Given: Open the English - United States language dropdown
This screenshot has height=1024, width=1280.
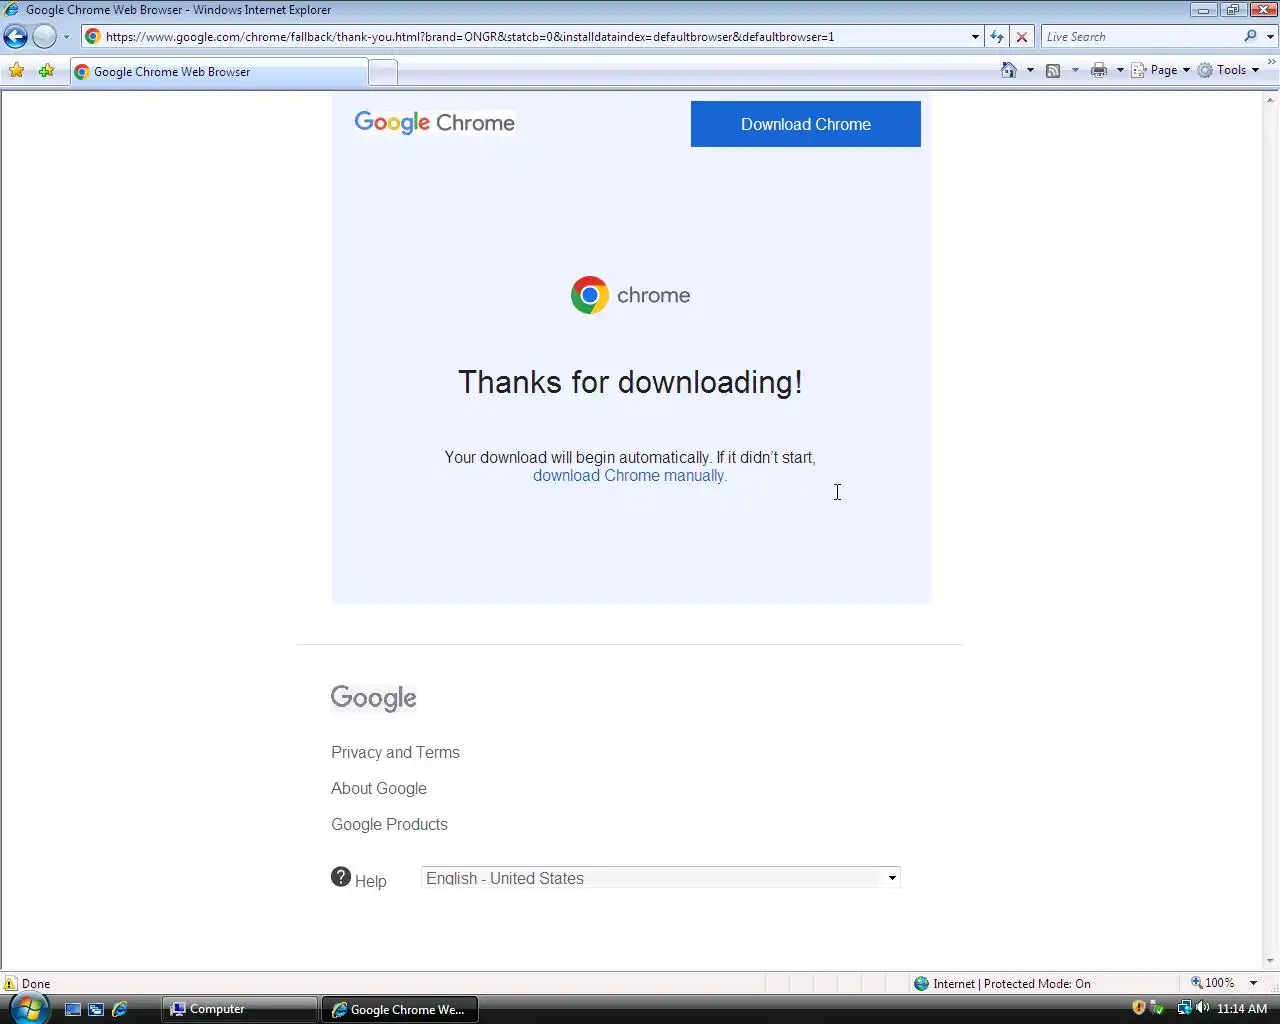Looking at the screenshot, I should pos(661,878).
